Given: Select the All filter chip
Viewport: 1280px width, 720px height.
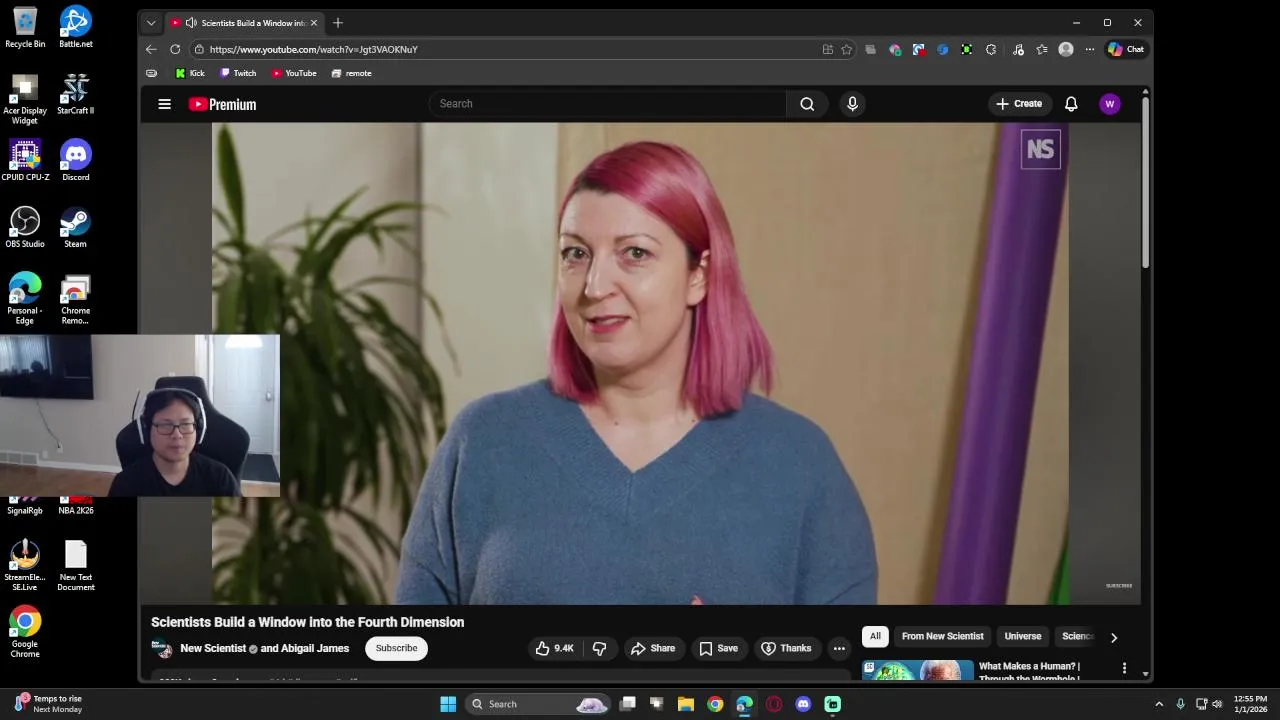Looking at the screenshot, I should click(875, 636).
